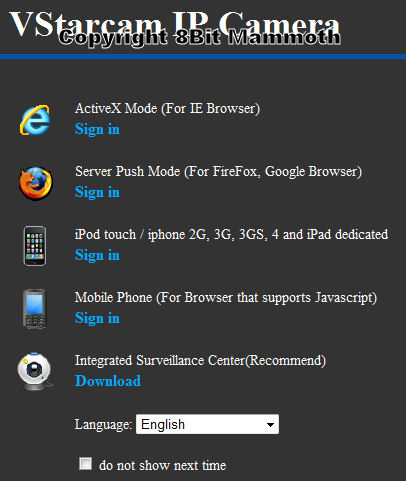Click the iPod touch / iPhone dedicated text

pyautogui.click(x=231, y=235)
